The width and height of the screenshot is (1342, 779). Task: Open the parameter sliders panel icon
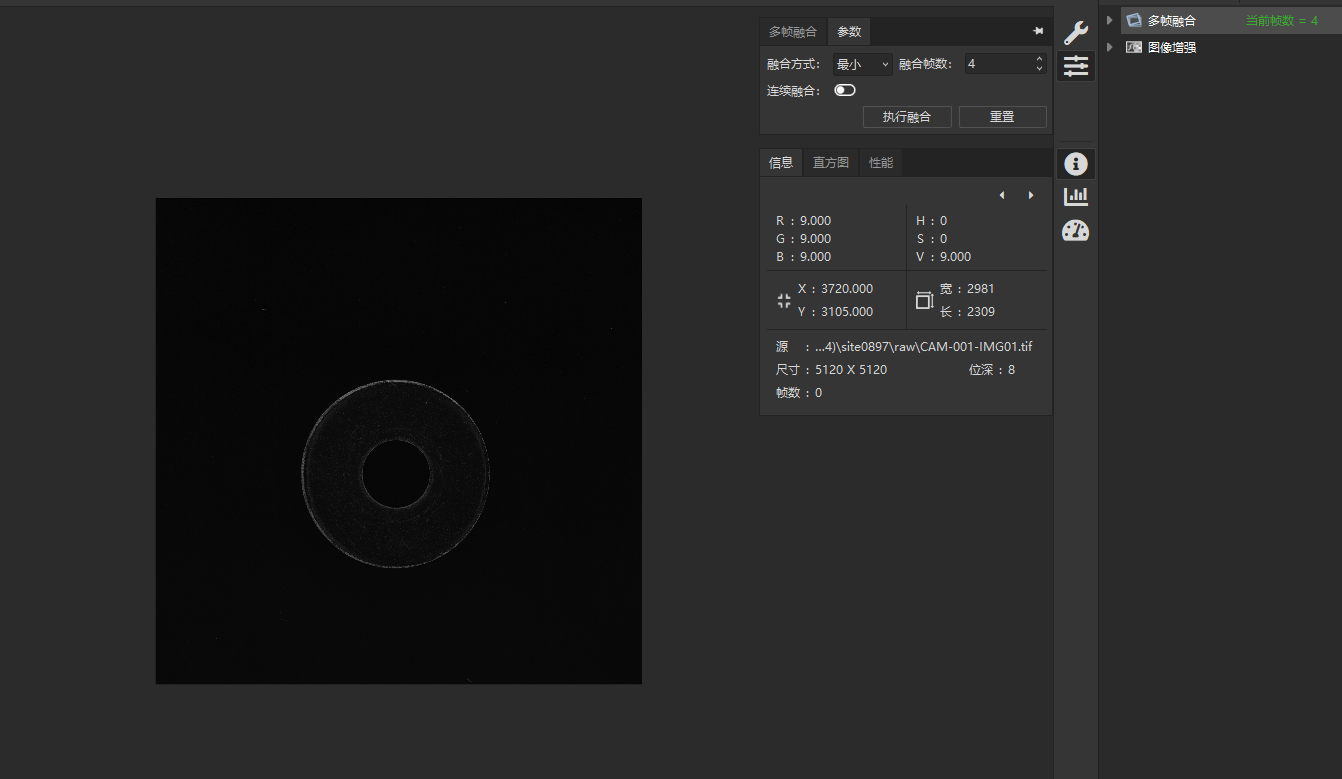tap(1076, 66)
